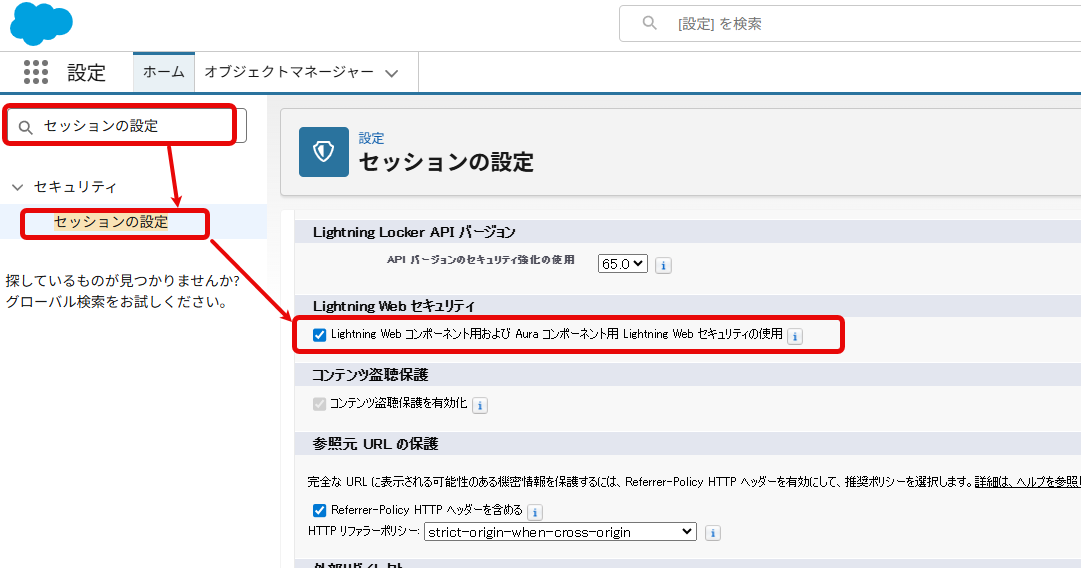Image resolution: width=1081 pixels, height=568 pixels.
Task: Click the コンテンツ盗聴保護 section heading
Action: (370, 375)
